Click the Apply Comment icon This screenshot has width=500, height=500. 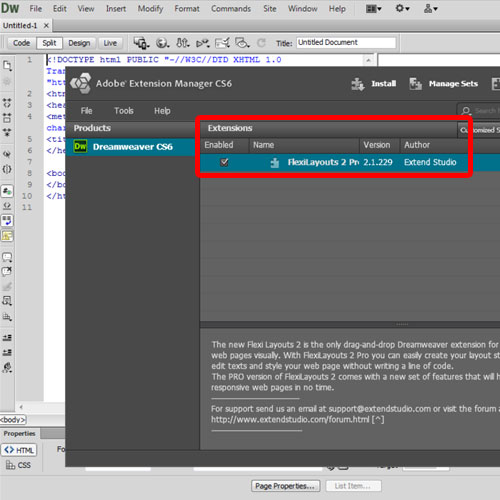pos(7,257)
